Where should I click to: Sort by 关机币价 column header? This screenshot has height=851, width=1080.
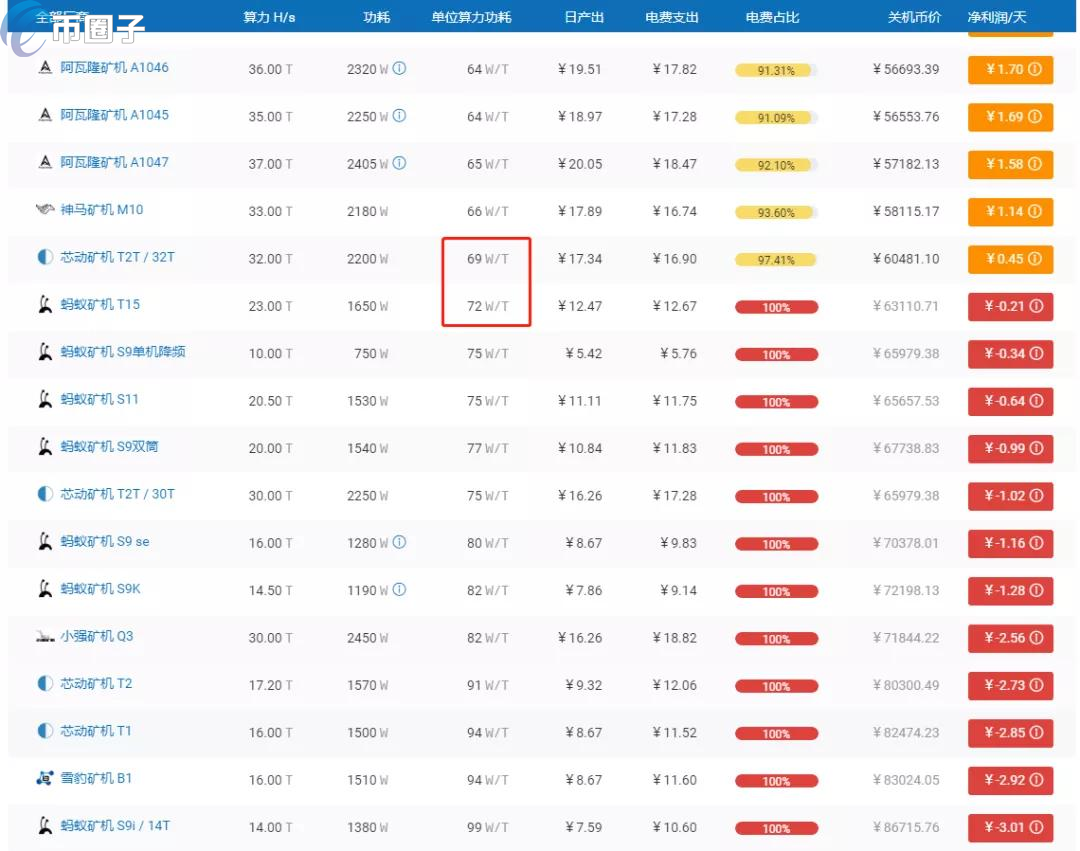tap(913, 17)
